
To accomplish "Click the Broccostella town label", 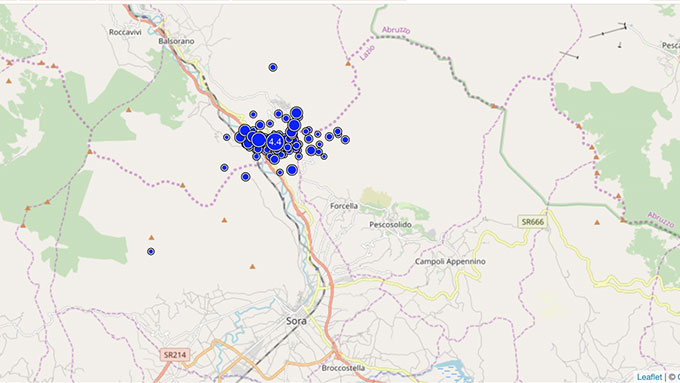I will point(343,368).
